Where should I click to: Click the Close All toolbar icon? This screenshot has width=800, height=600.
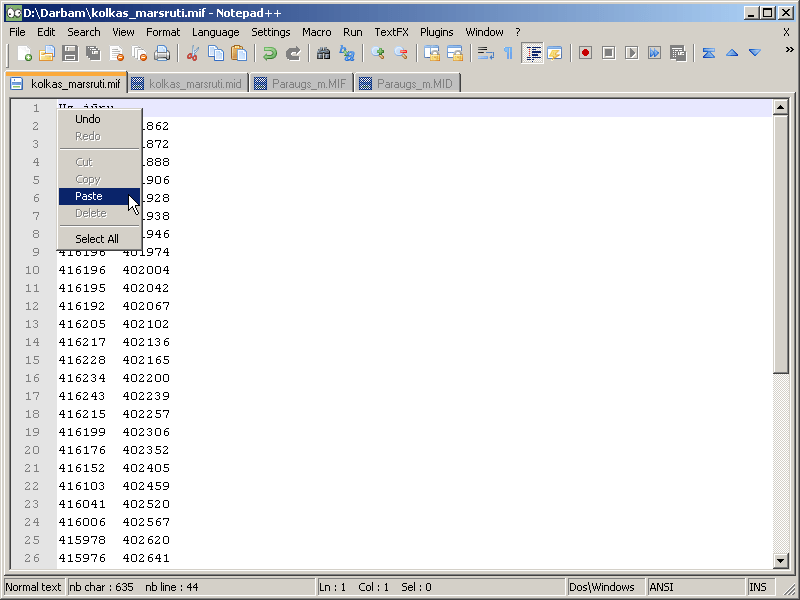139,53
